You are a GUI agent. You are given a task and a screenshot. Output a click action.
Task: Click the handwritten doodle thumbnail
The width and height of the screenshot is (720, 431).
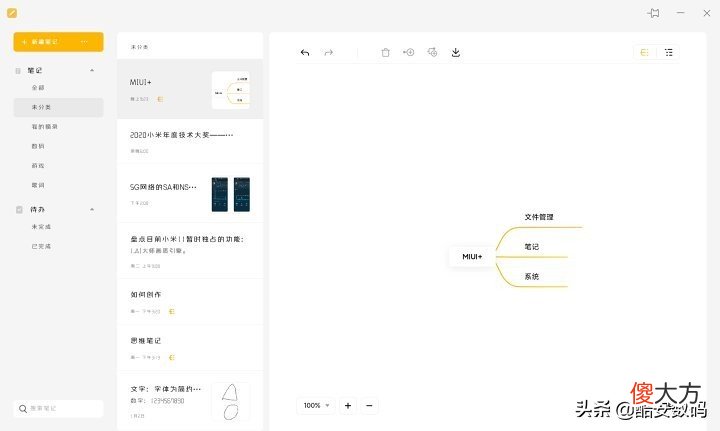click(231, 402)
